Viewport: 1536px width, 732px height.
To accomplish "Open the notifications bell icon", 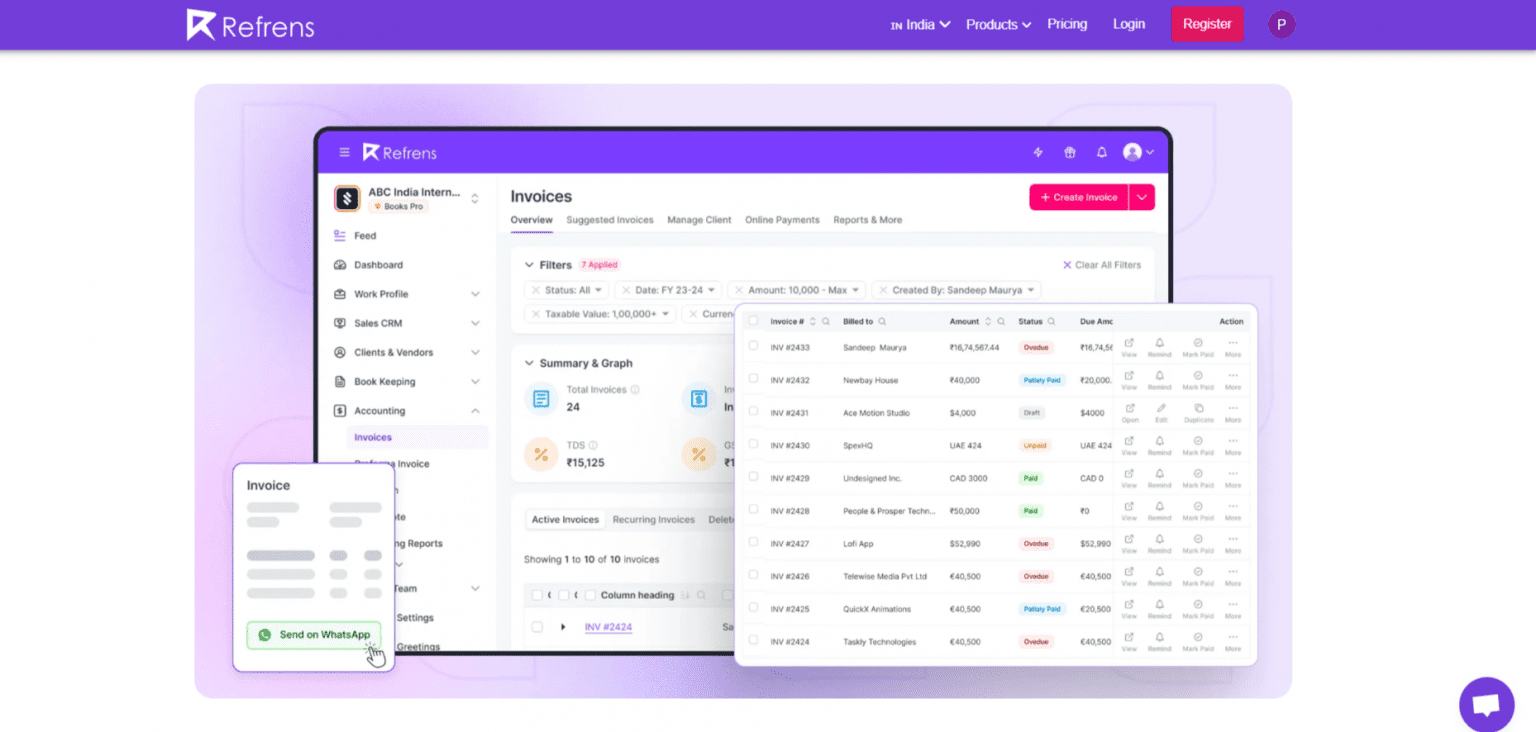I will coord(1101,152).
